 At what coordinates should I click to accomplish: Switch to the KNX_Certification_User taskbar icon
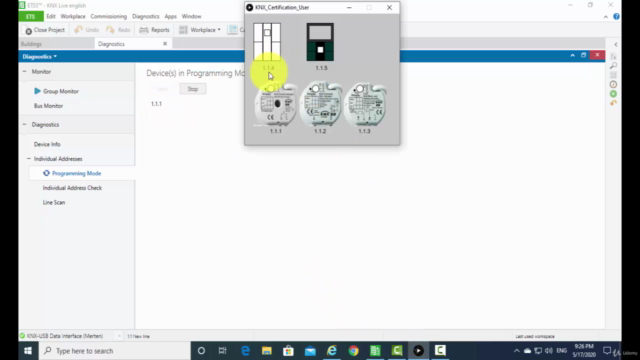coord(418,351)
